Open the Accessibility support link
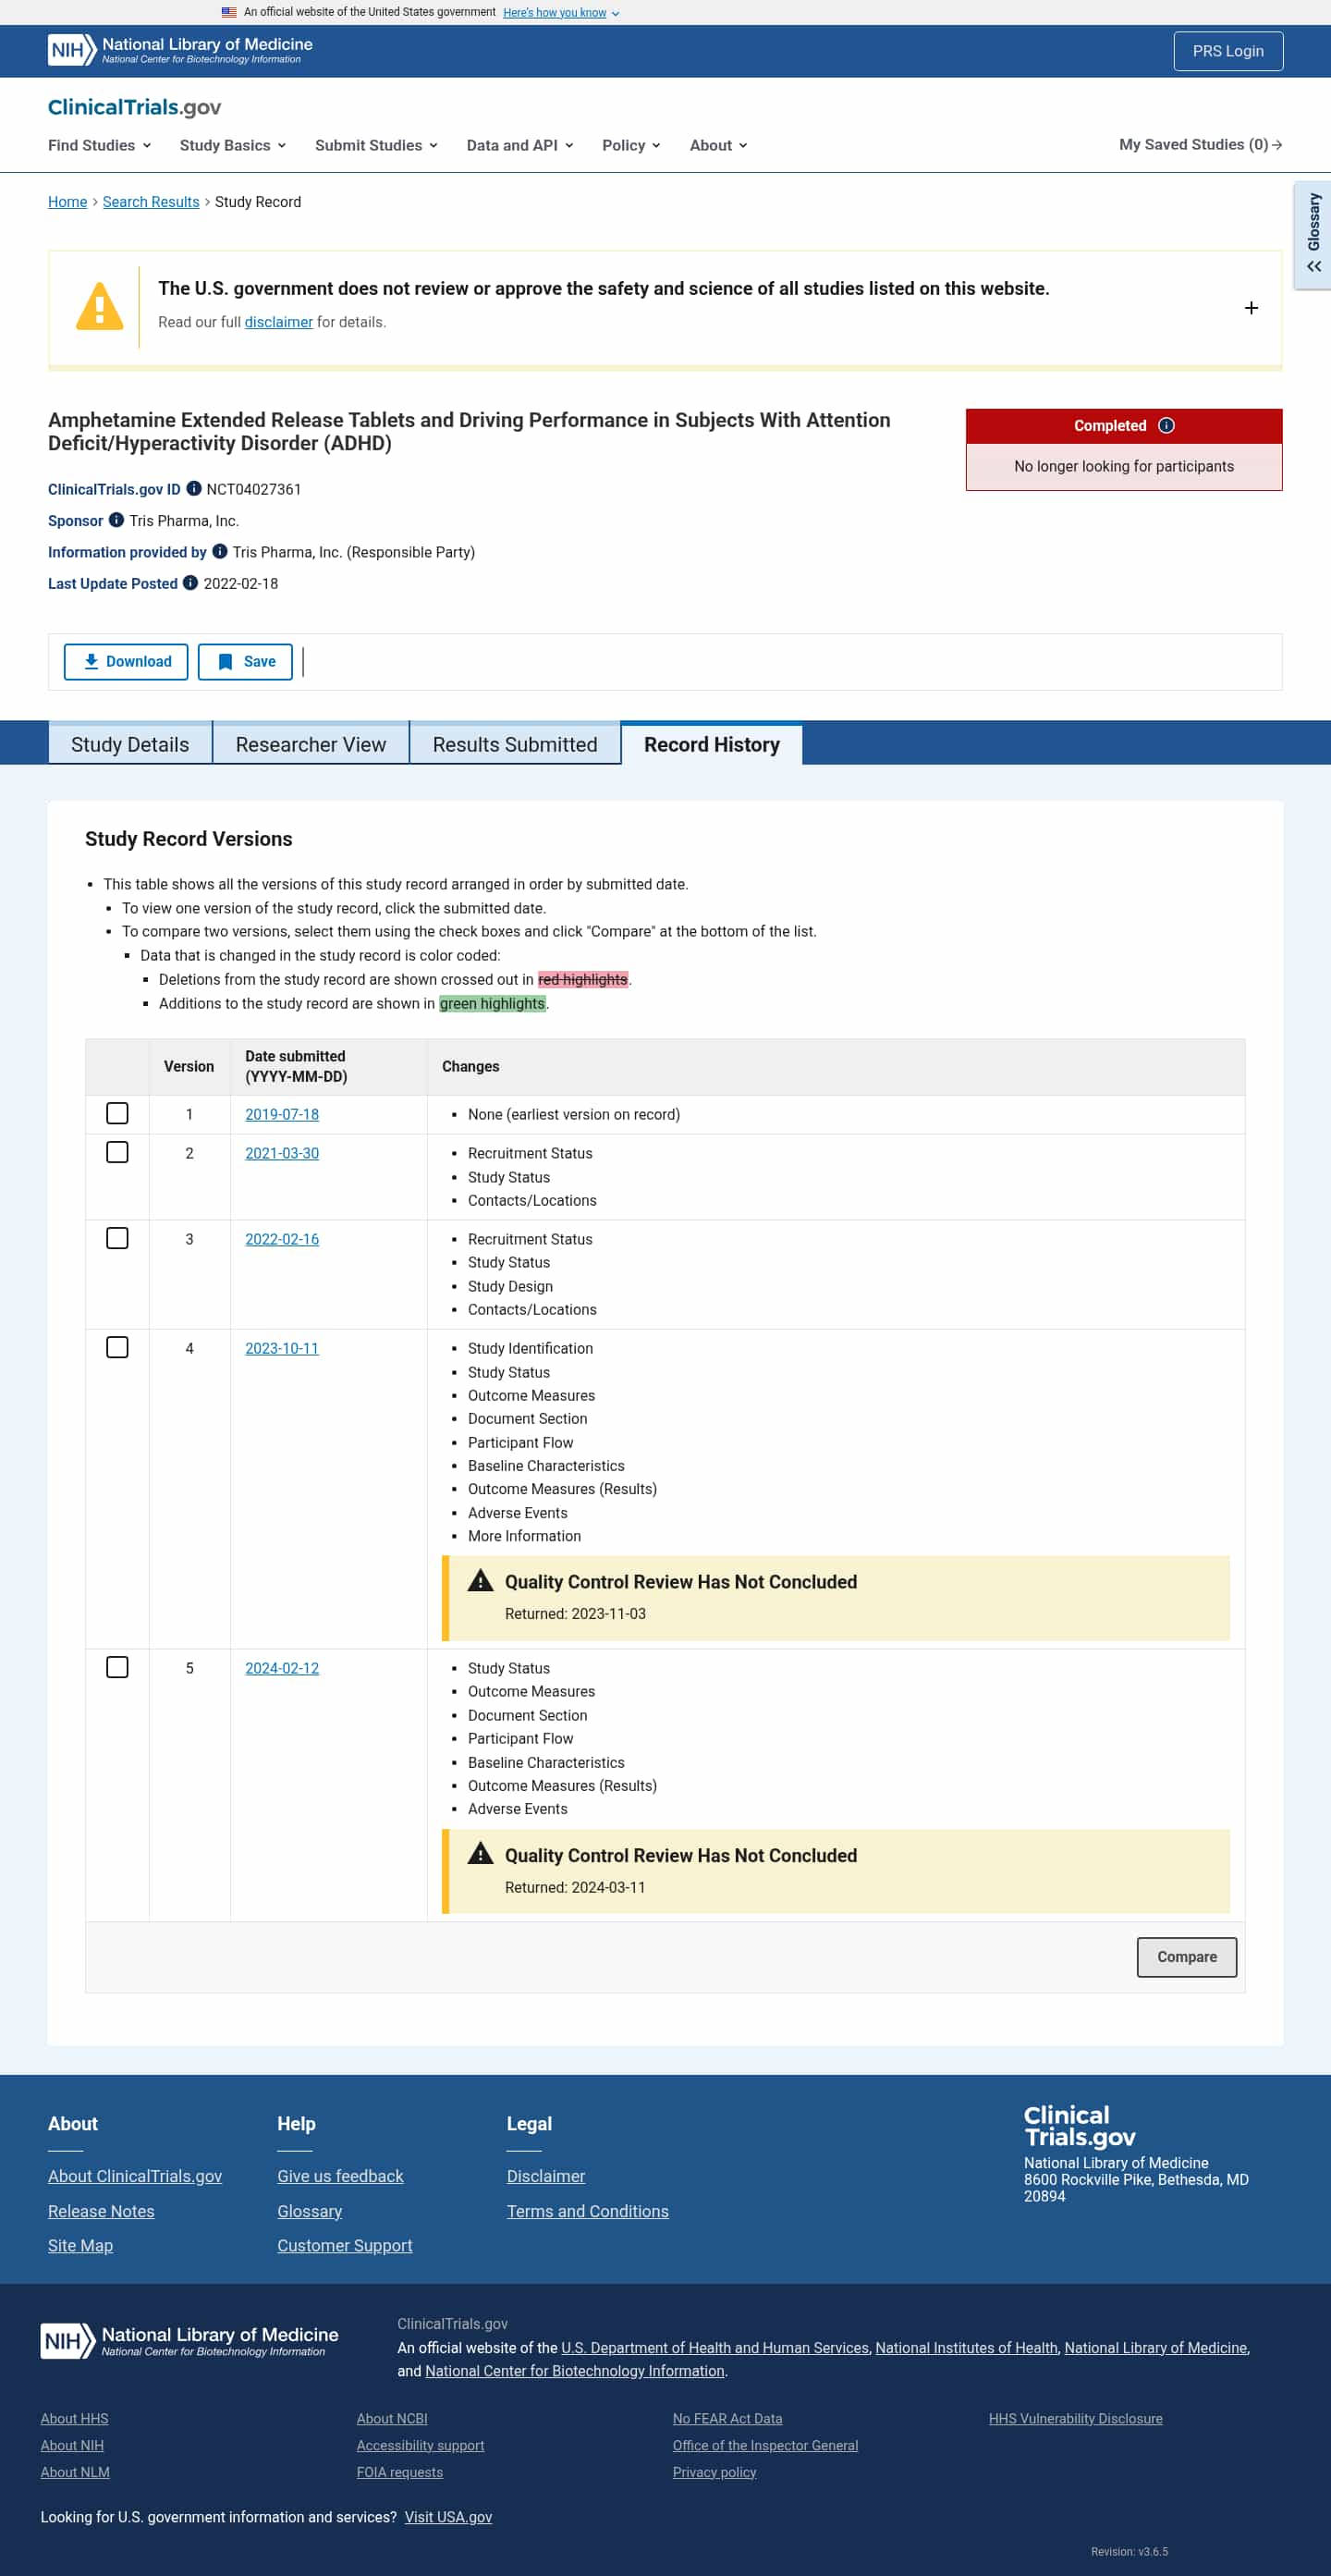This screenshot has height=2576, width=1331. coord(420,2445)
